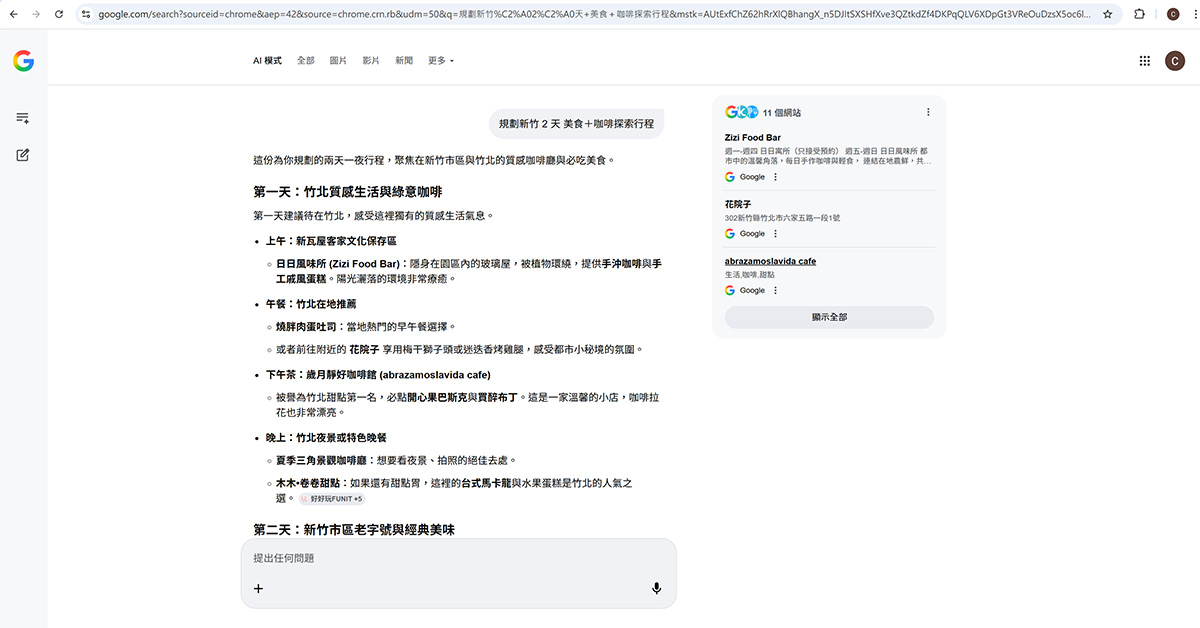
Task: Open the 更多 dropdown in search tabs
Action: [440, 60]
